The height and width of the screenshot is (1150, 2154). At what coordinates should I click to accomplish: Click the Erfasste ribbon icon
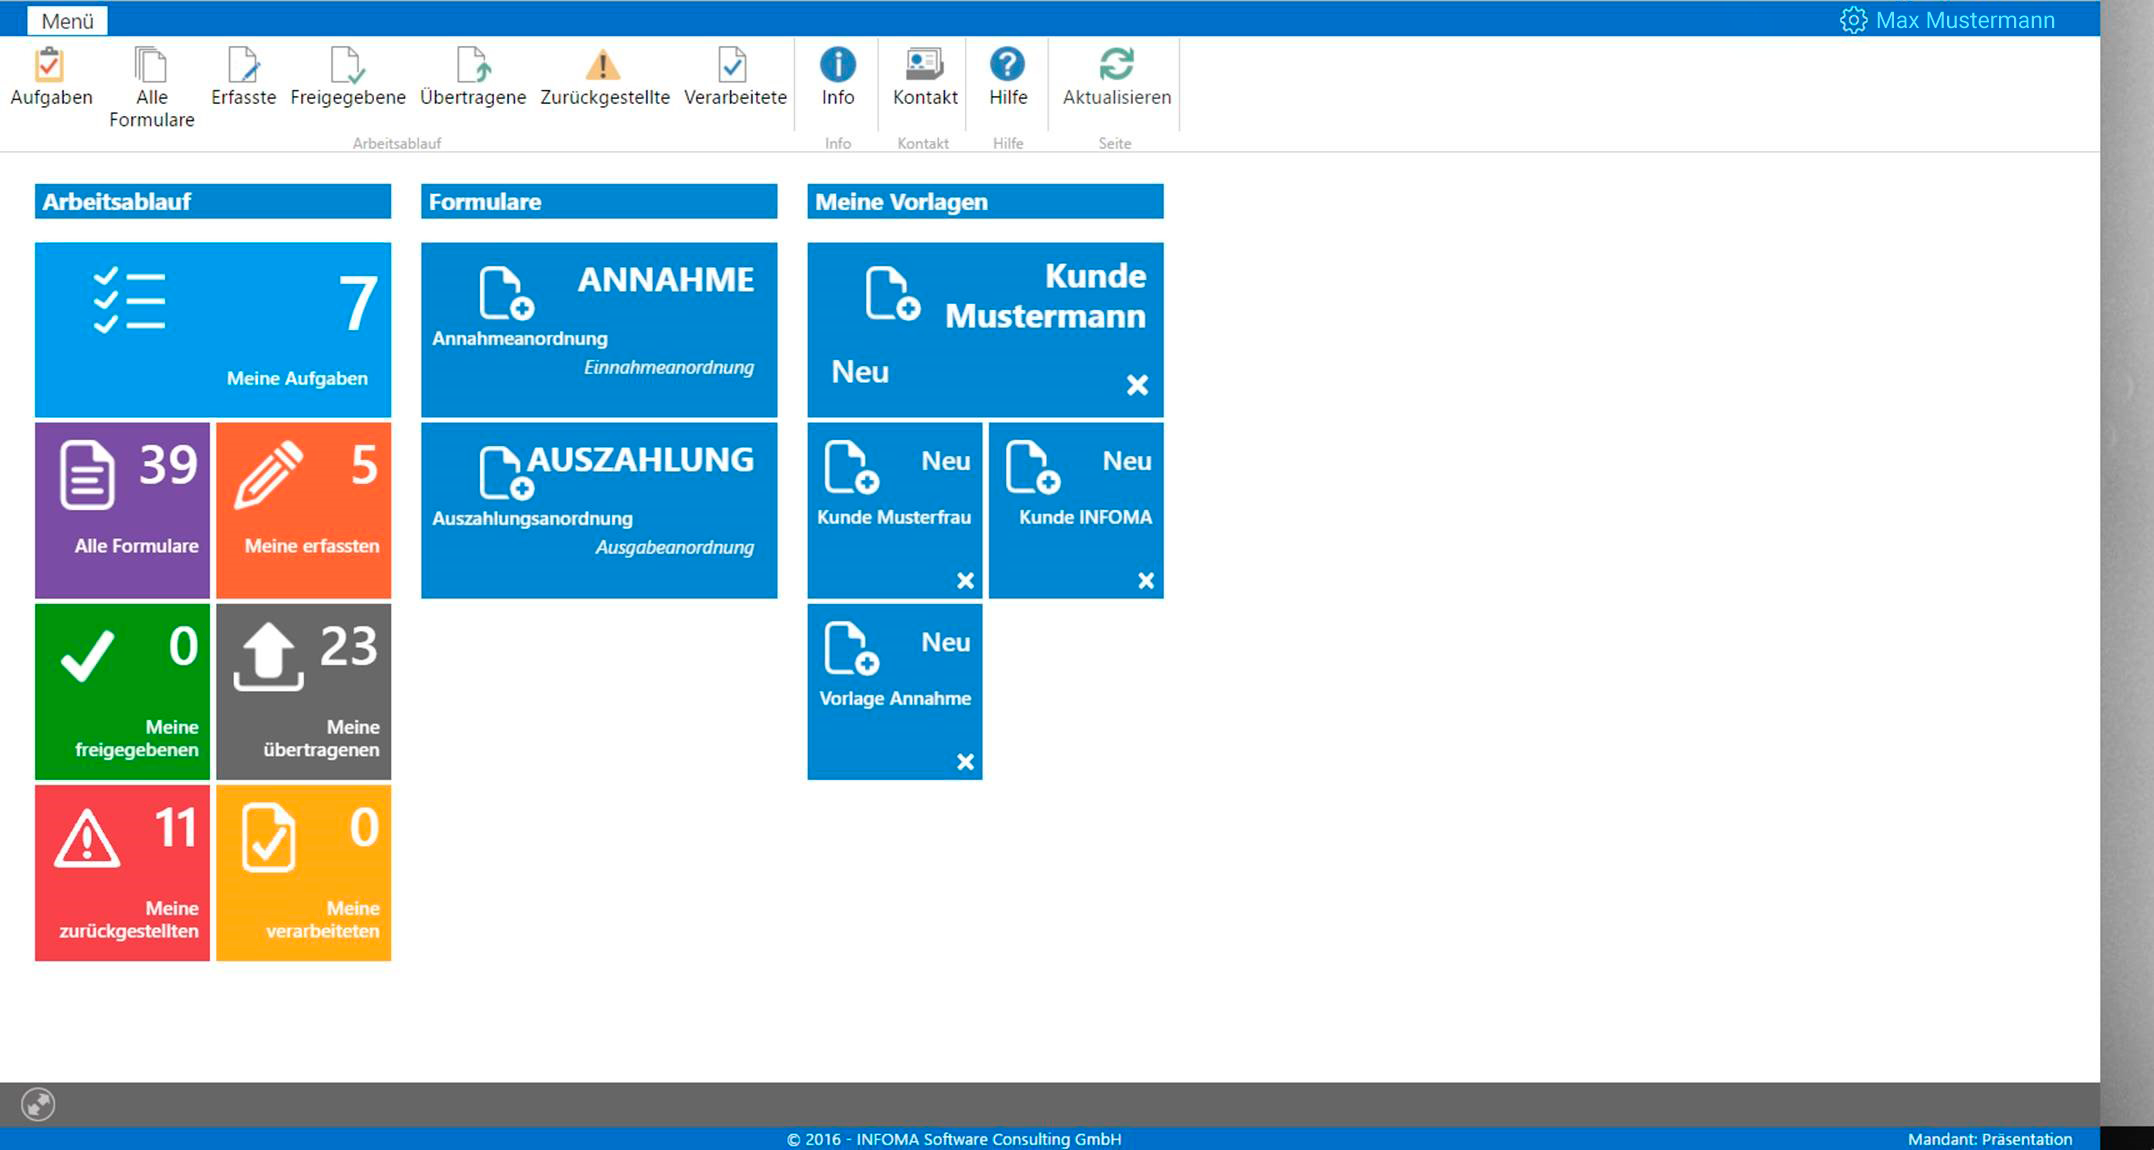[x=243, y=66]
